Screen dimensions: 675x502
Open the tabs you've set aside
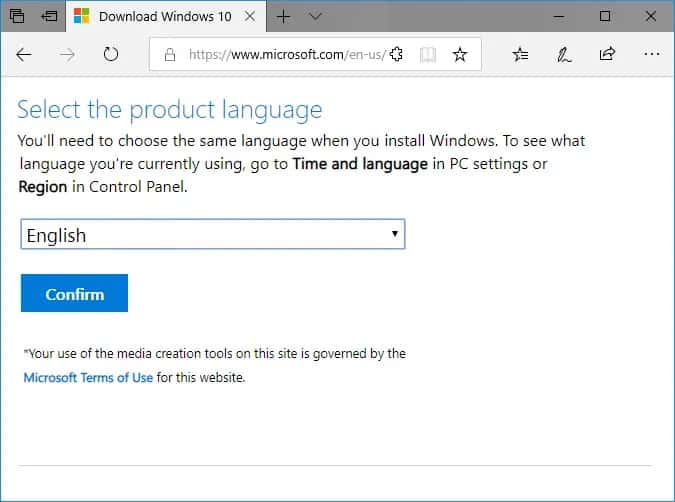tap(16, 16)
